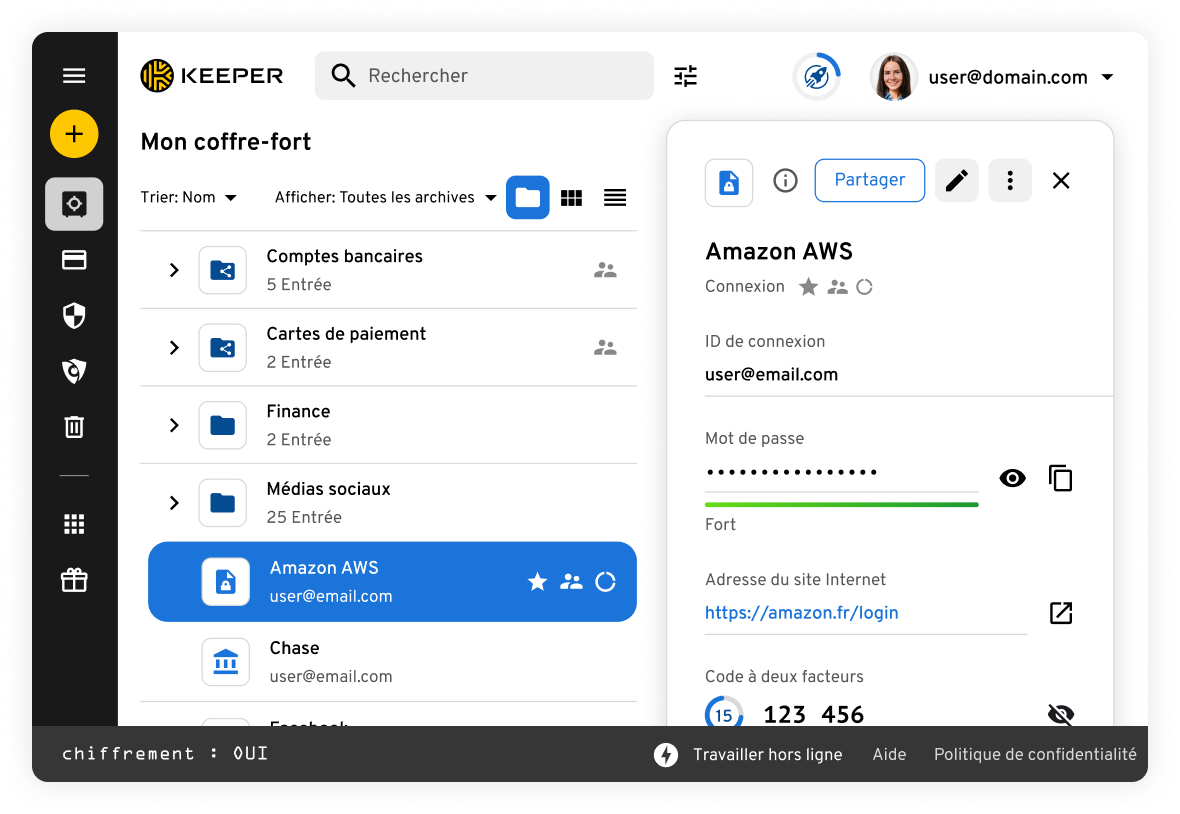Close the Amazon AWS detail panel
Image resolution: width=1180 pixels, height=814 pixels.
[x=1061, y=181]
